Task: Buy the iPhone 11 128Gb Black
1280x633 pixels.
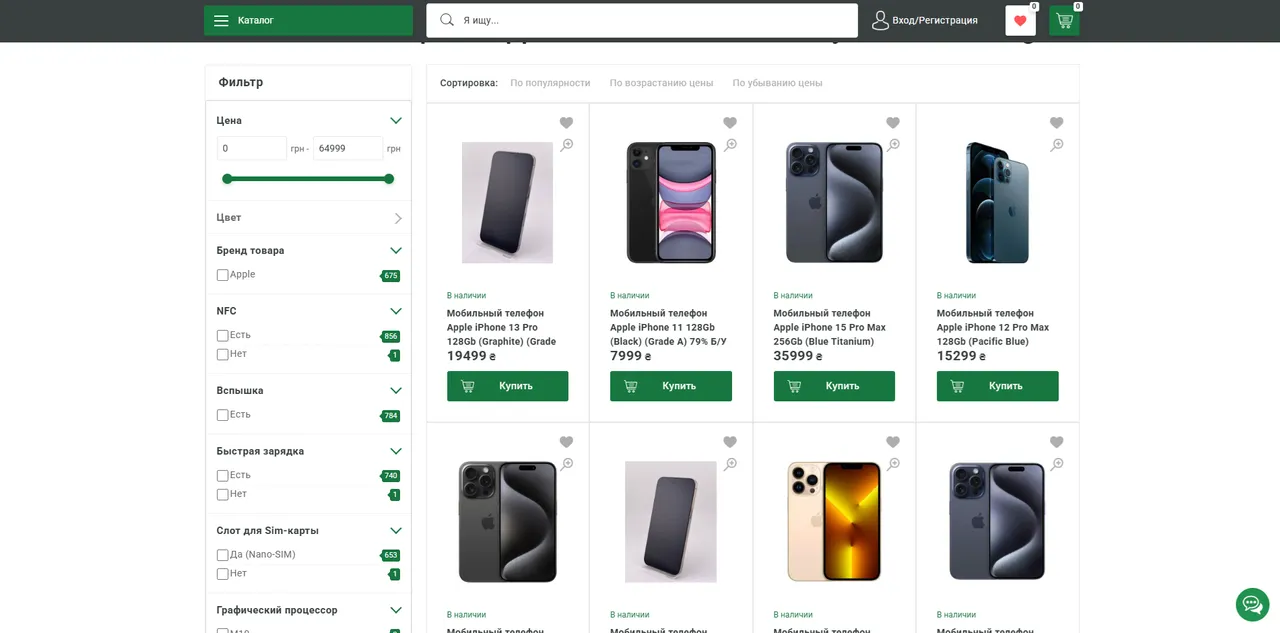Action: pyautogui.click(x=671, y=386)
